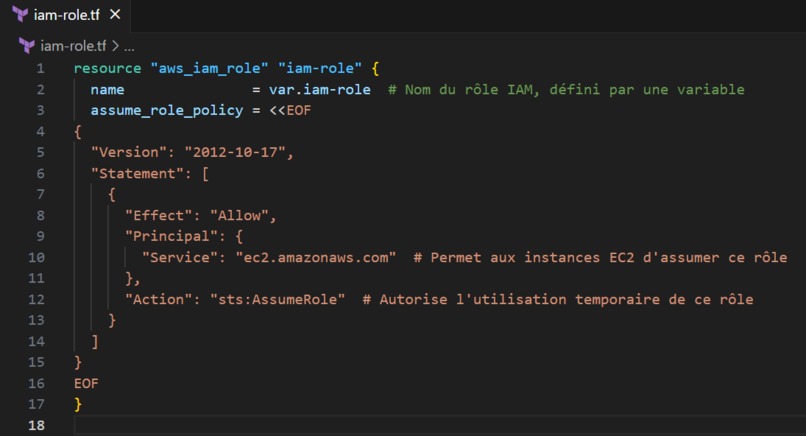Screen dimensions: 806x436
Task: Click "Principal" key on line 9
Action: pos(171,237)
